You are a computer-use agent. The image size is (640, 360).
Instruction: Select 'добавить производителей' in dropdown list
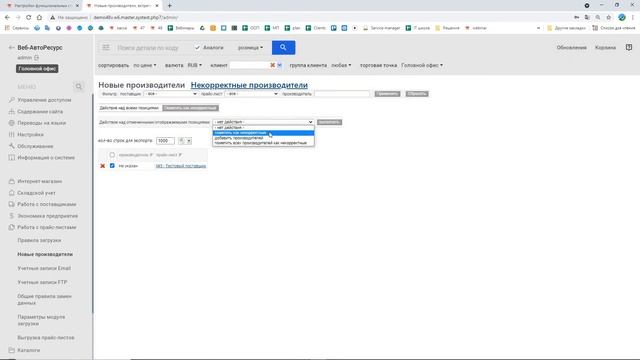pyautogui.click(x=263, y=138)
